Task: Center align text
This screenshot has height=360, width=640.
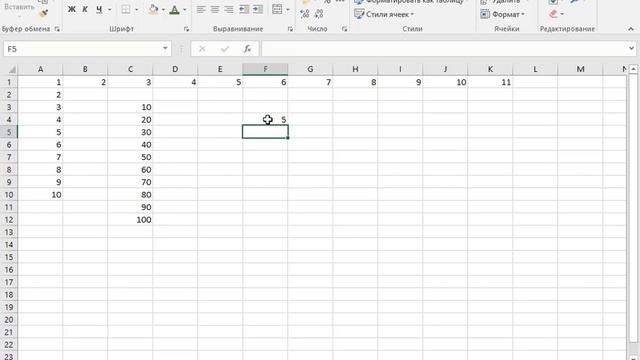Action: 215,9
